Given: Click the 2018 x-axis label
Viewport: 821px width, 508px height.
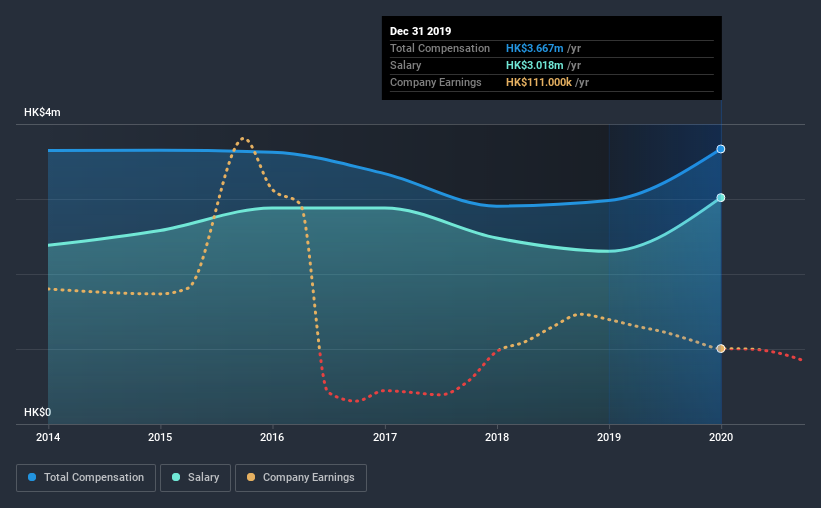Looking at the screenshot, I should (x=497, y=437).
